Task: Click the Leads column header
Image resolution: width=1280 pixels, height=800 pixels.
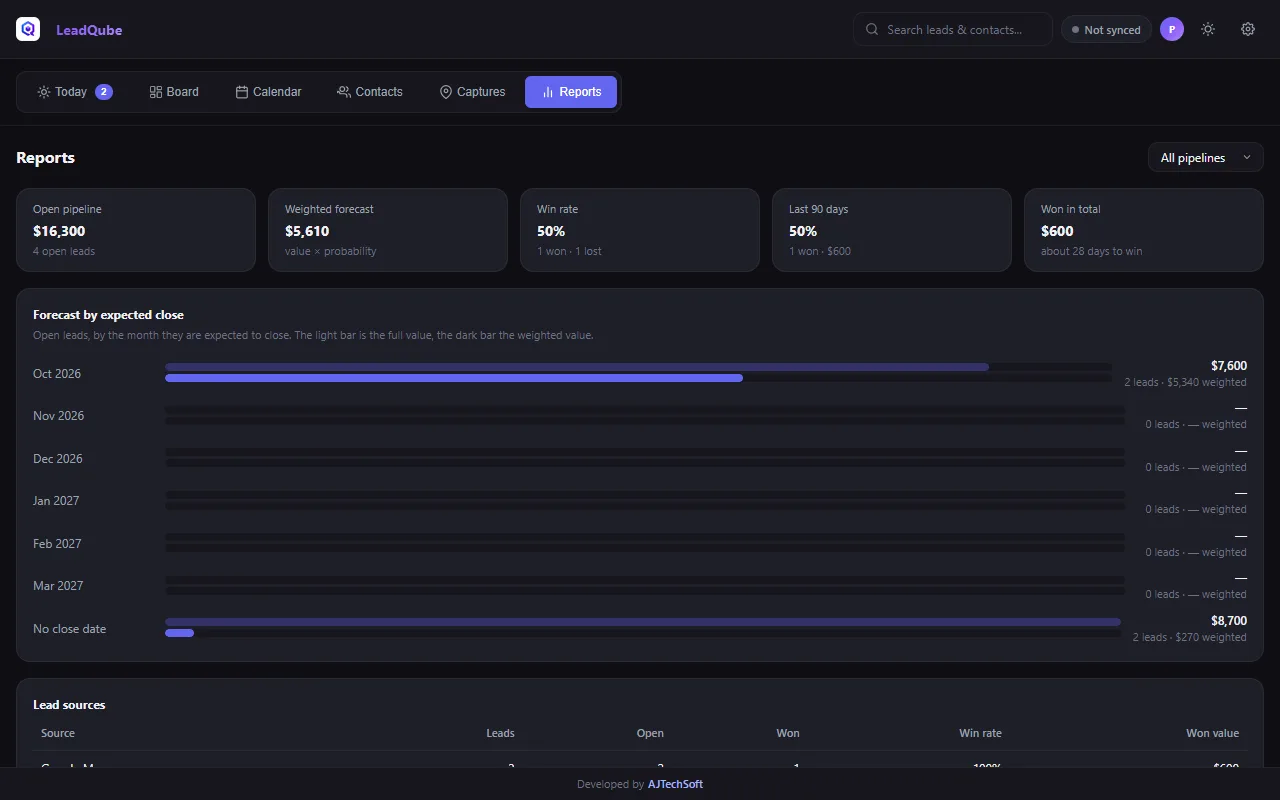Action: coord(500,733)
